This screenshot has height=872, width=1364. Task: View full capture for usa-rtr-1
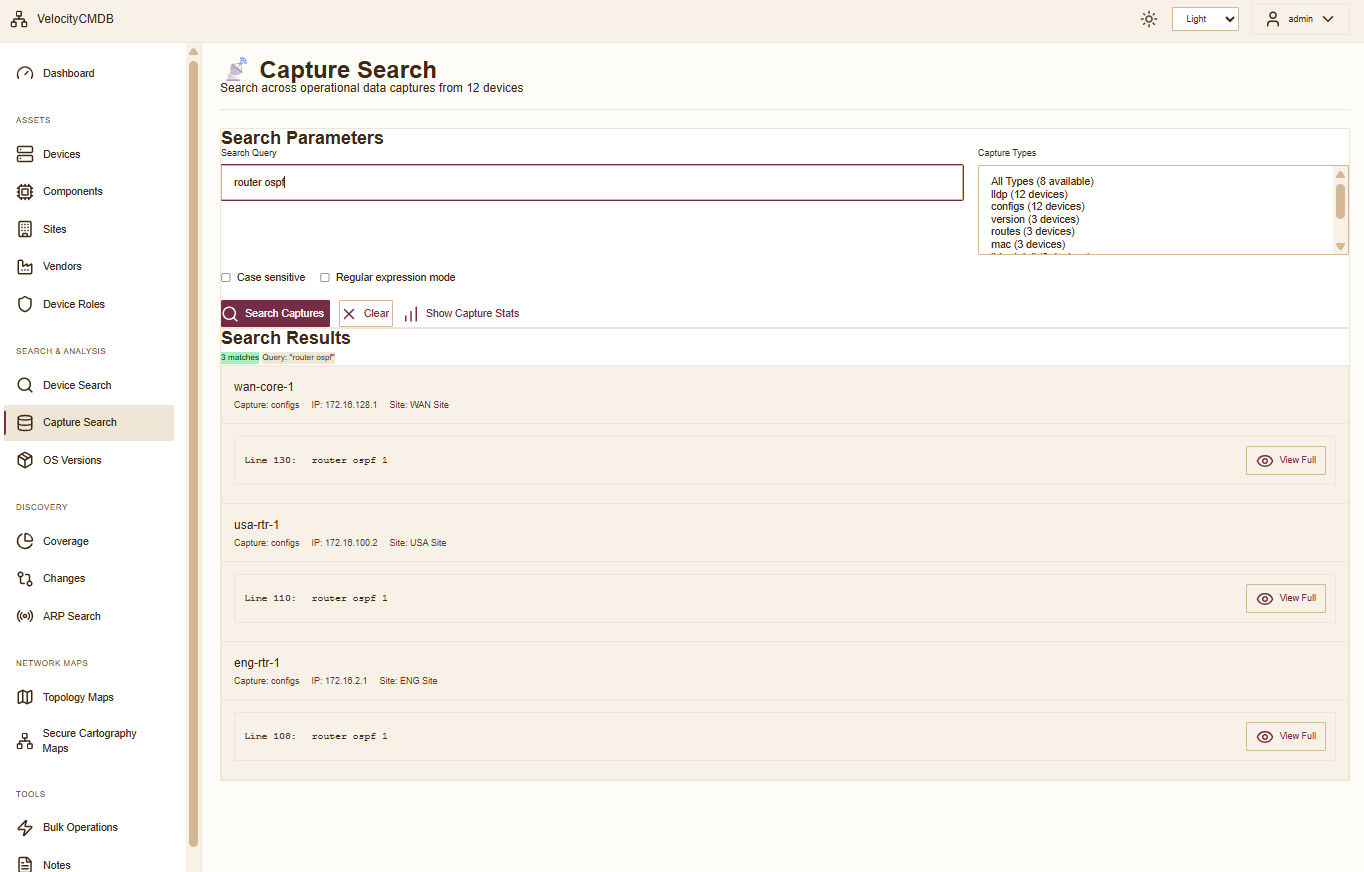click(x=1286, y=598)
